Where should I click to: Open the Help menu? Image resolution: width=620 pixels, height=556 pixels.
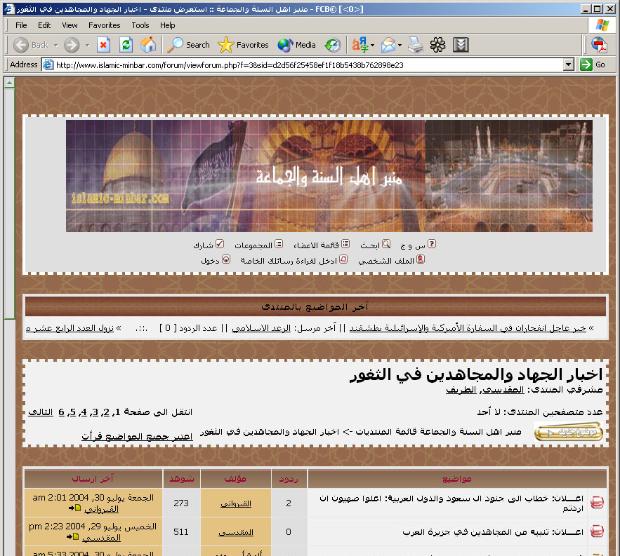pos(168,25)
